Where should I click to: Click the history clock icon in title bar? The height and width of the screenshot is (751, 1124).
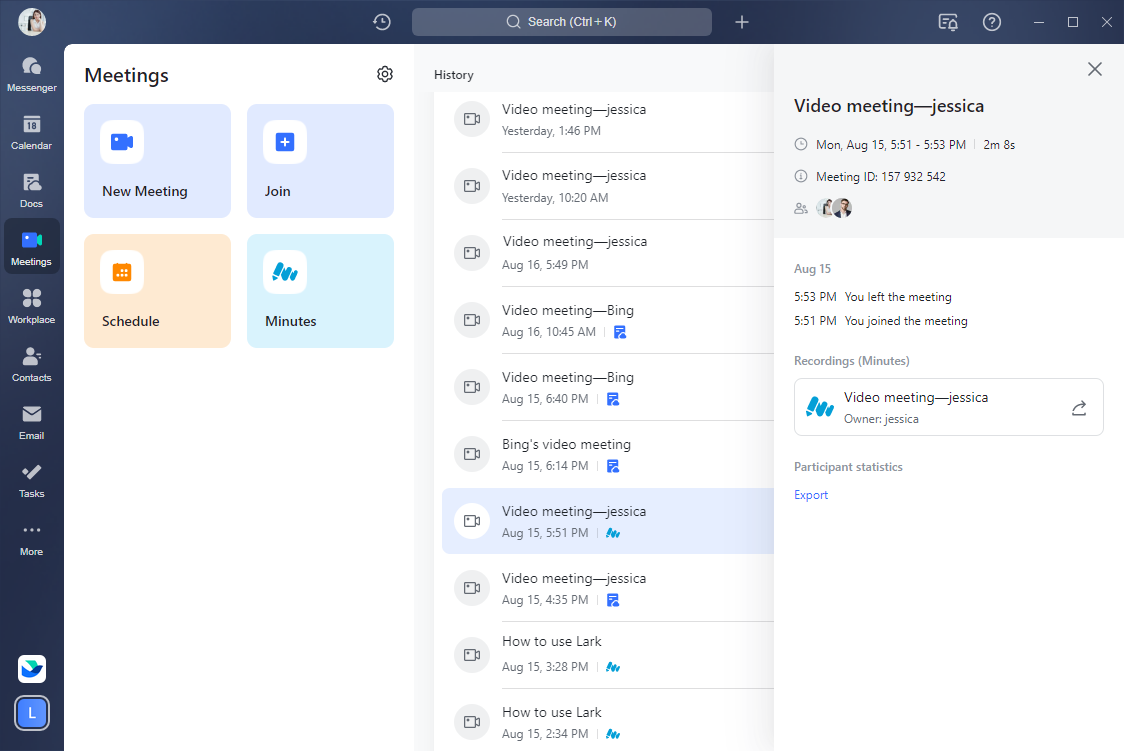pos(382,22)
